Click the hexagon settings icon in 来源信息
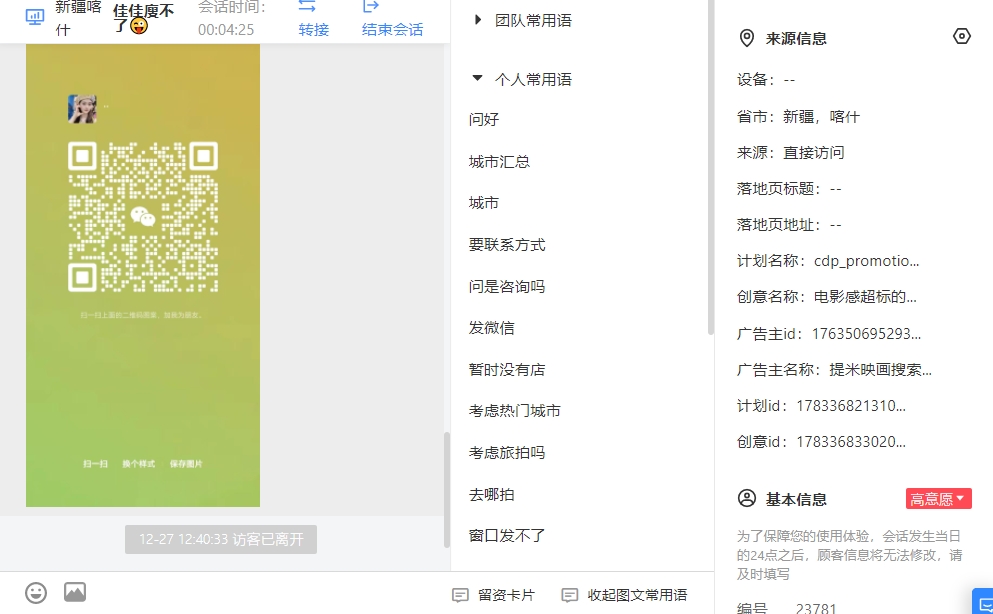The image size is (993, 614). click(961, 36)
